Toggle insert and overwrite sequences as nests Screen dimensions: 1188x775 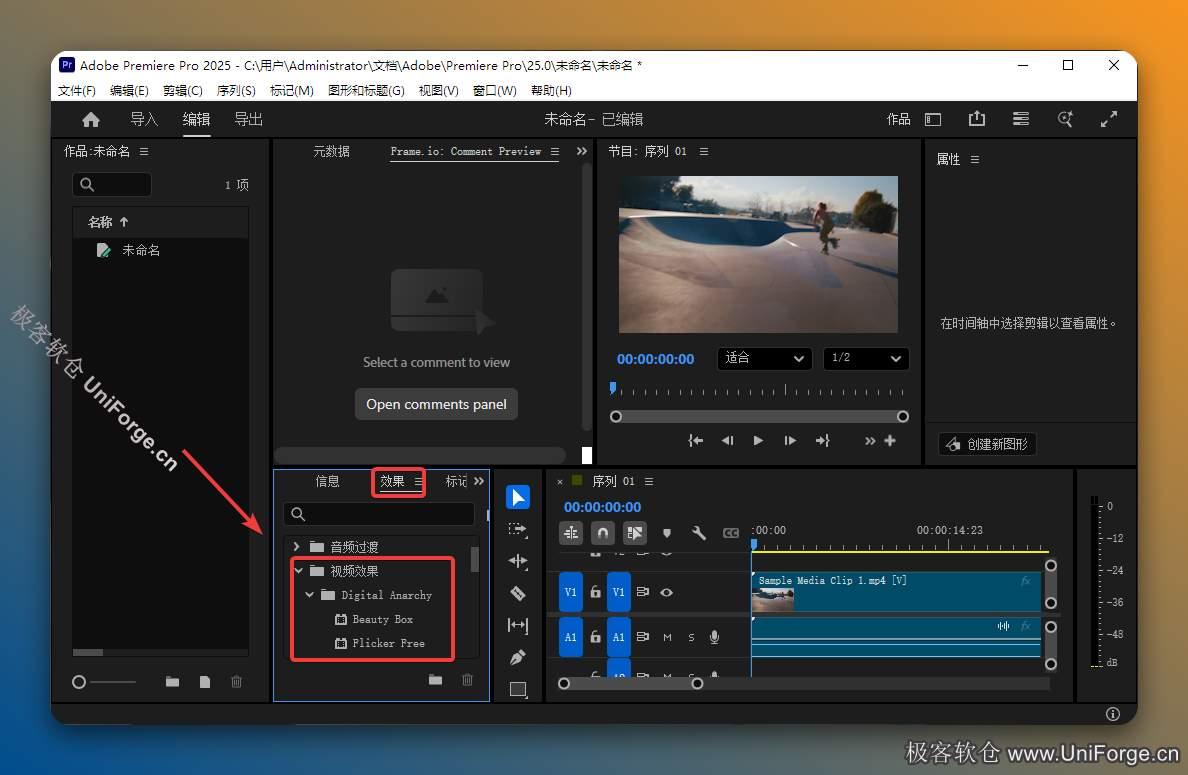click(x=571, y=533)
